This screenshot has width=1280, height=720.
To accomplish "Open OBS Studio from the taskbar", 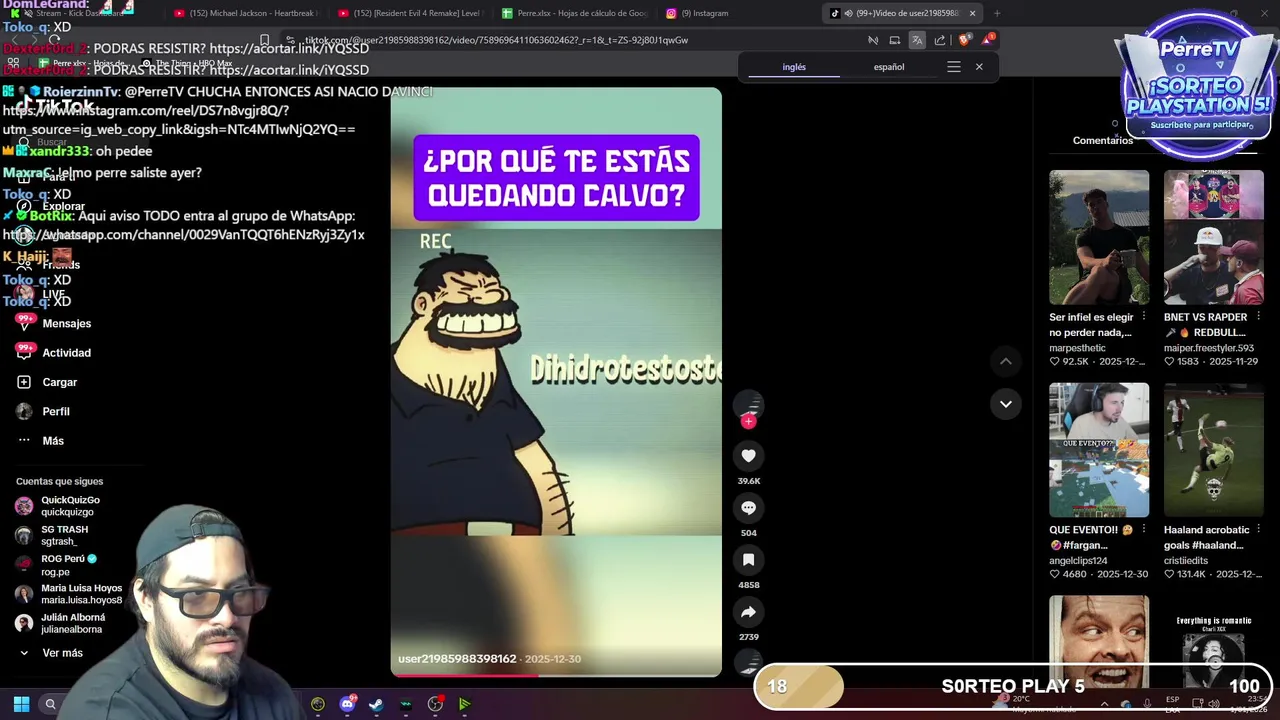I will 435,704.
